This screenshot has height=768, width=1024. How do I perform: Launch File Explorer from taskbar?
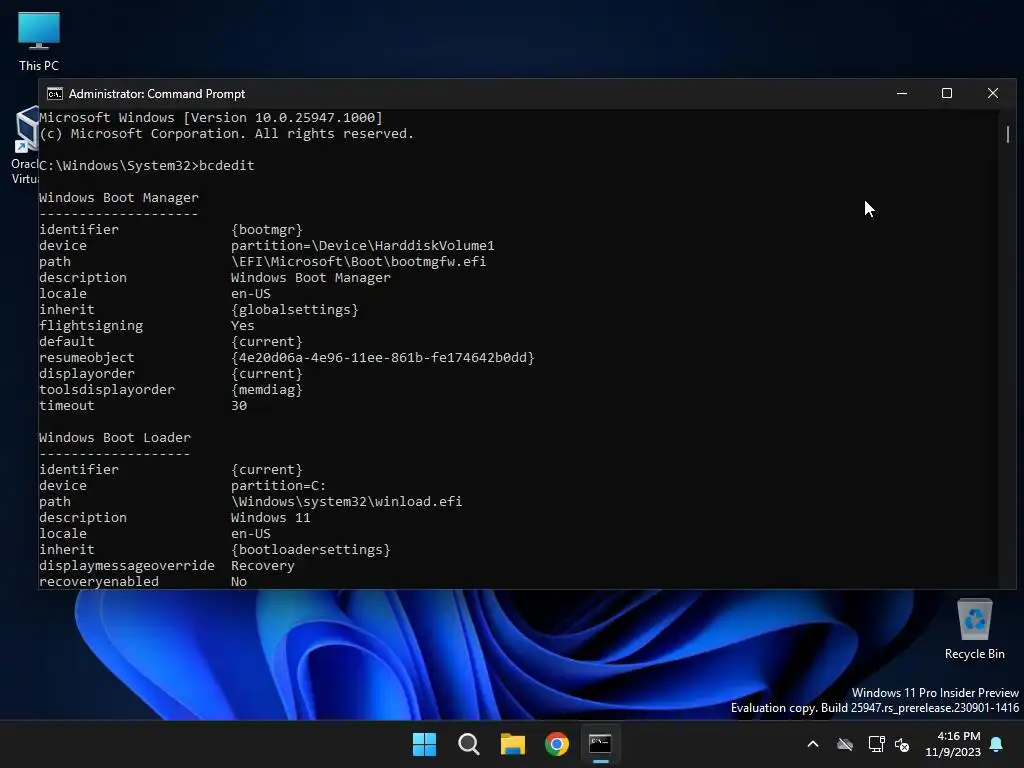coord(513,744)
